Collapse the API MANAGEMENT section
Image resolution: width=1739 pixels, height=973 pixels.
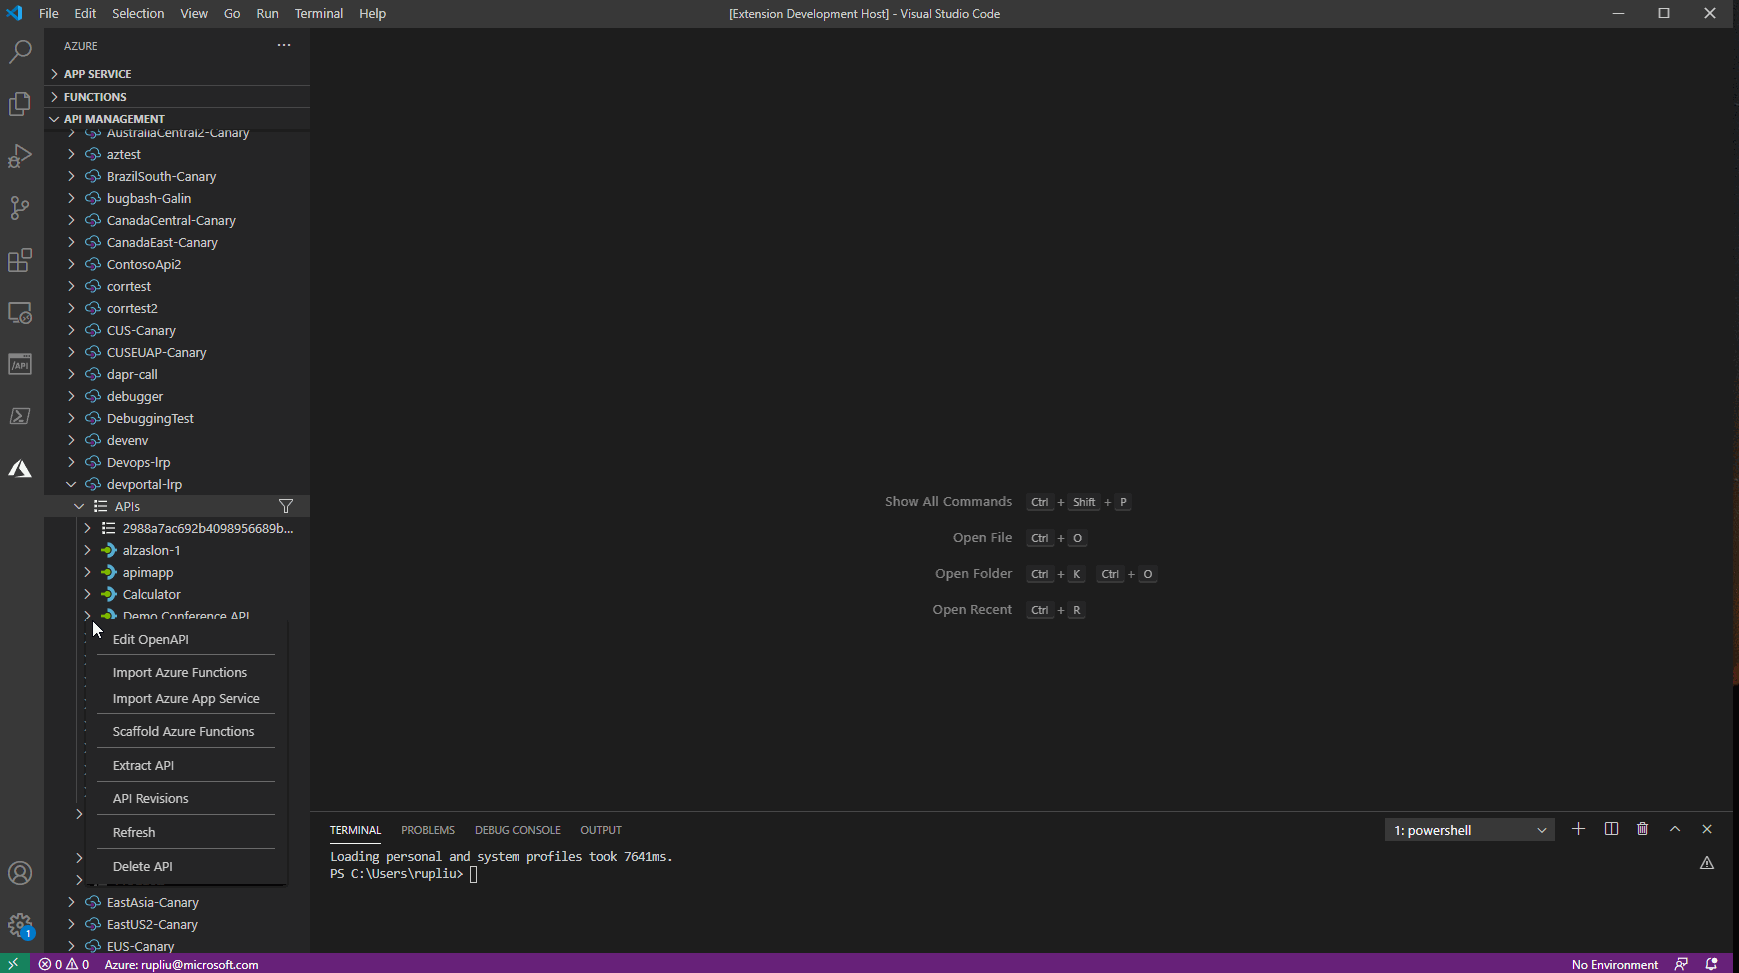(x=177, y=119)
